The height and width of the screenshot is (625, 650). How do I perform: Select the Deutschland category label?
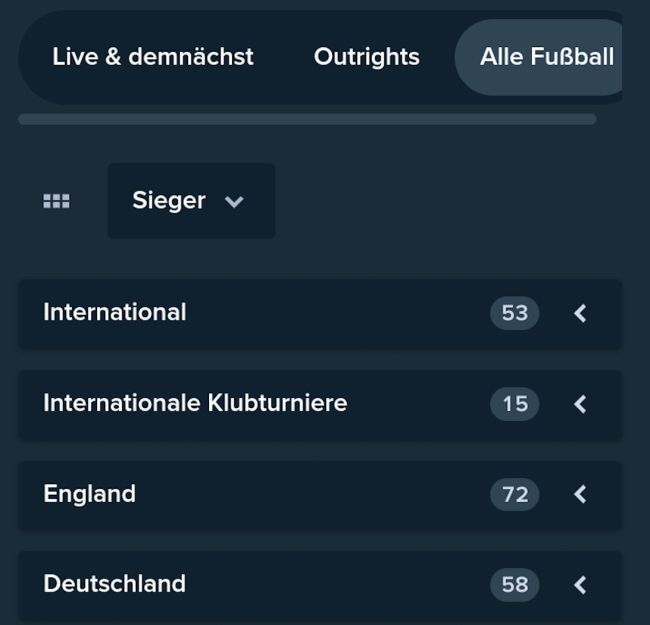(115, 584)
